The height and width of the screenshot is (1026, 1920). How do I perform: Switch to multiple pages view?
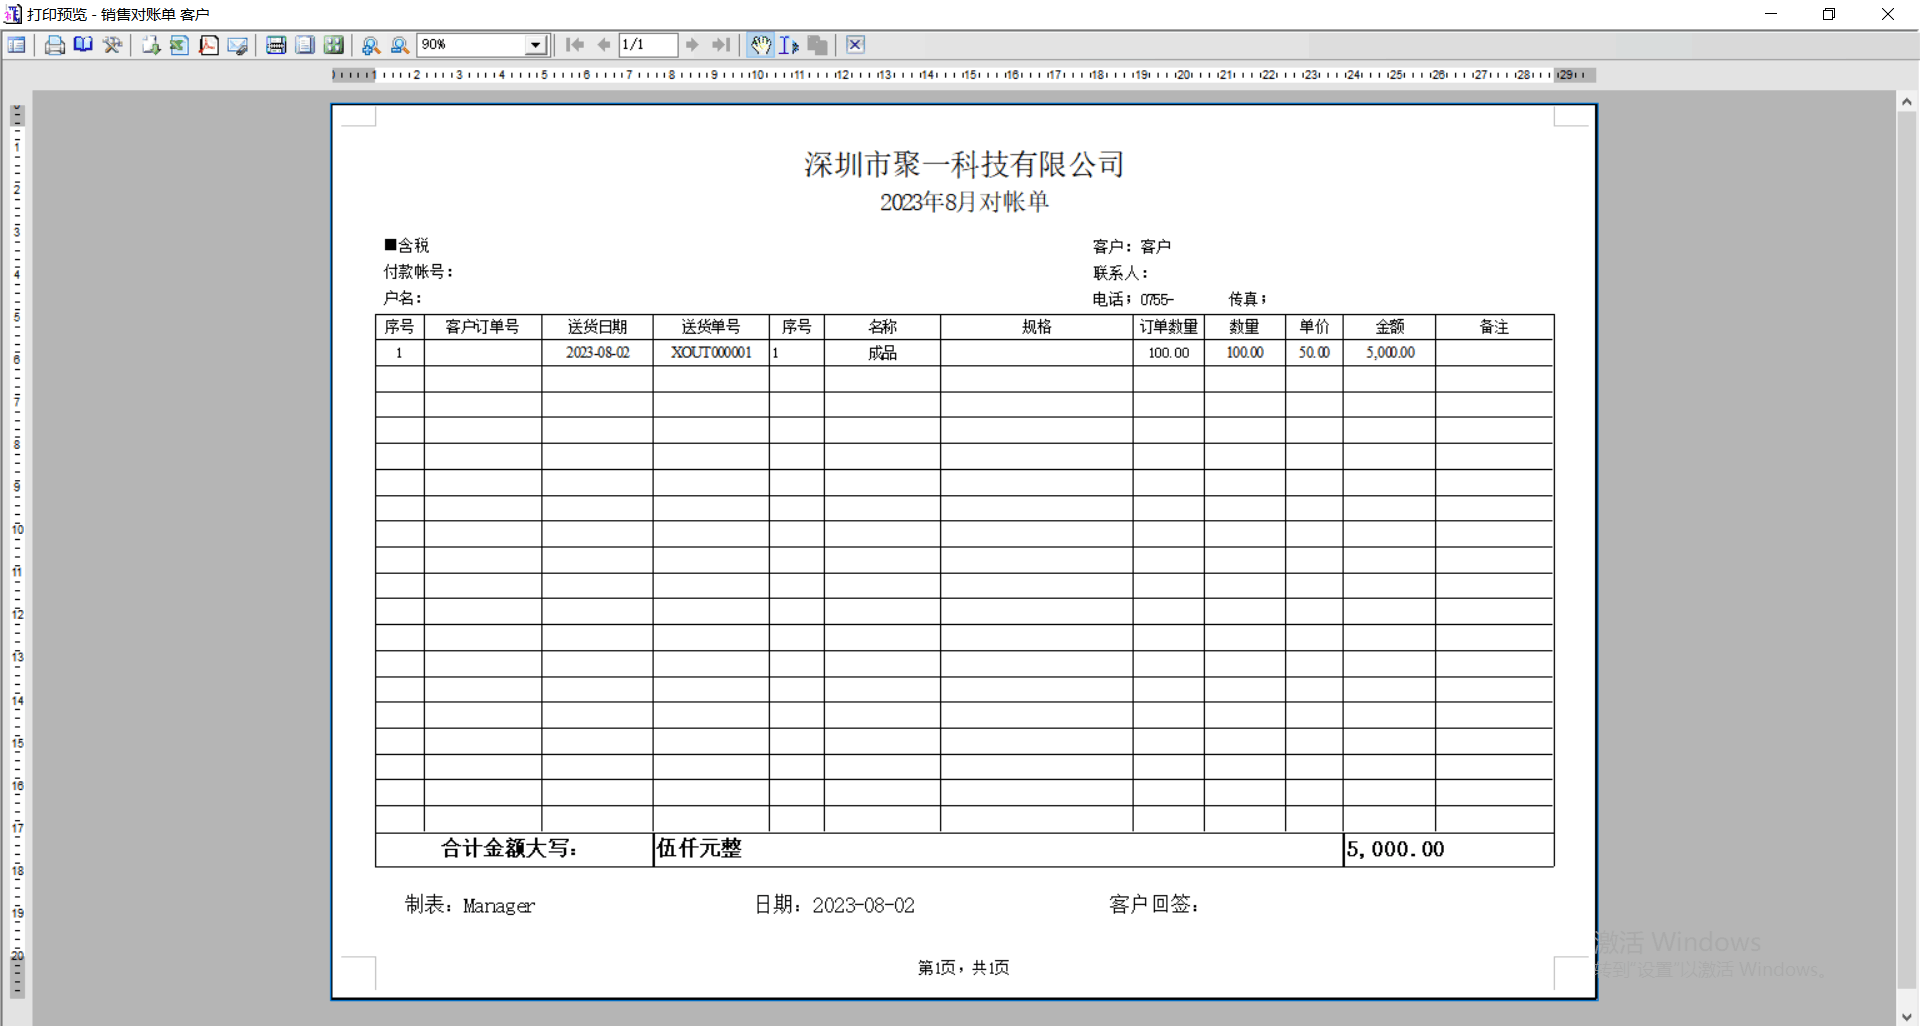tap(334, 45)
